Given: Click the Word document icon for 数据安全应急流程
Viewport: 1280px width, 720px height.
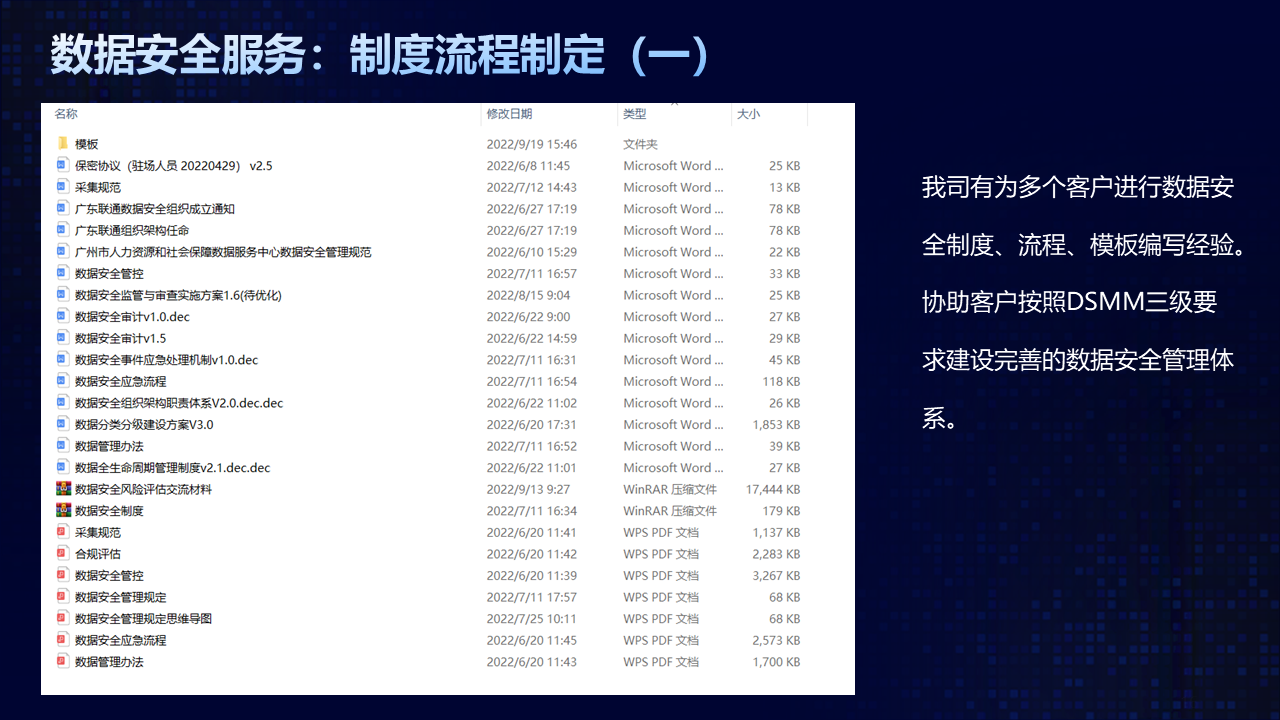Looking at the screenshot, I should (x=62, y=381).
